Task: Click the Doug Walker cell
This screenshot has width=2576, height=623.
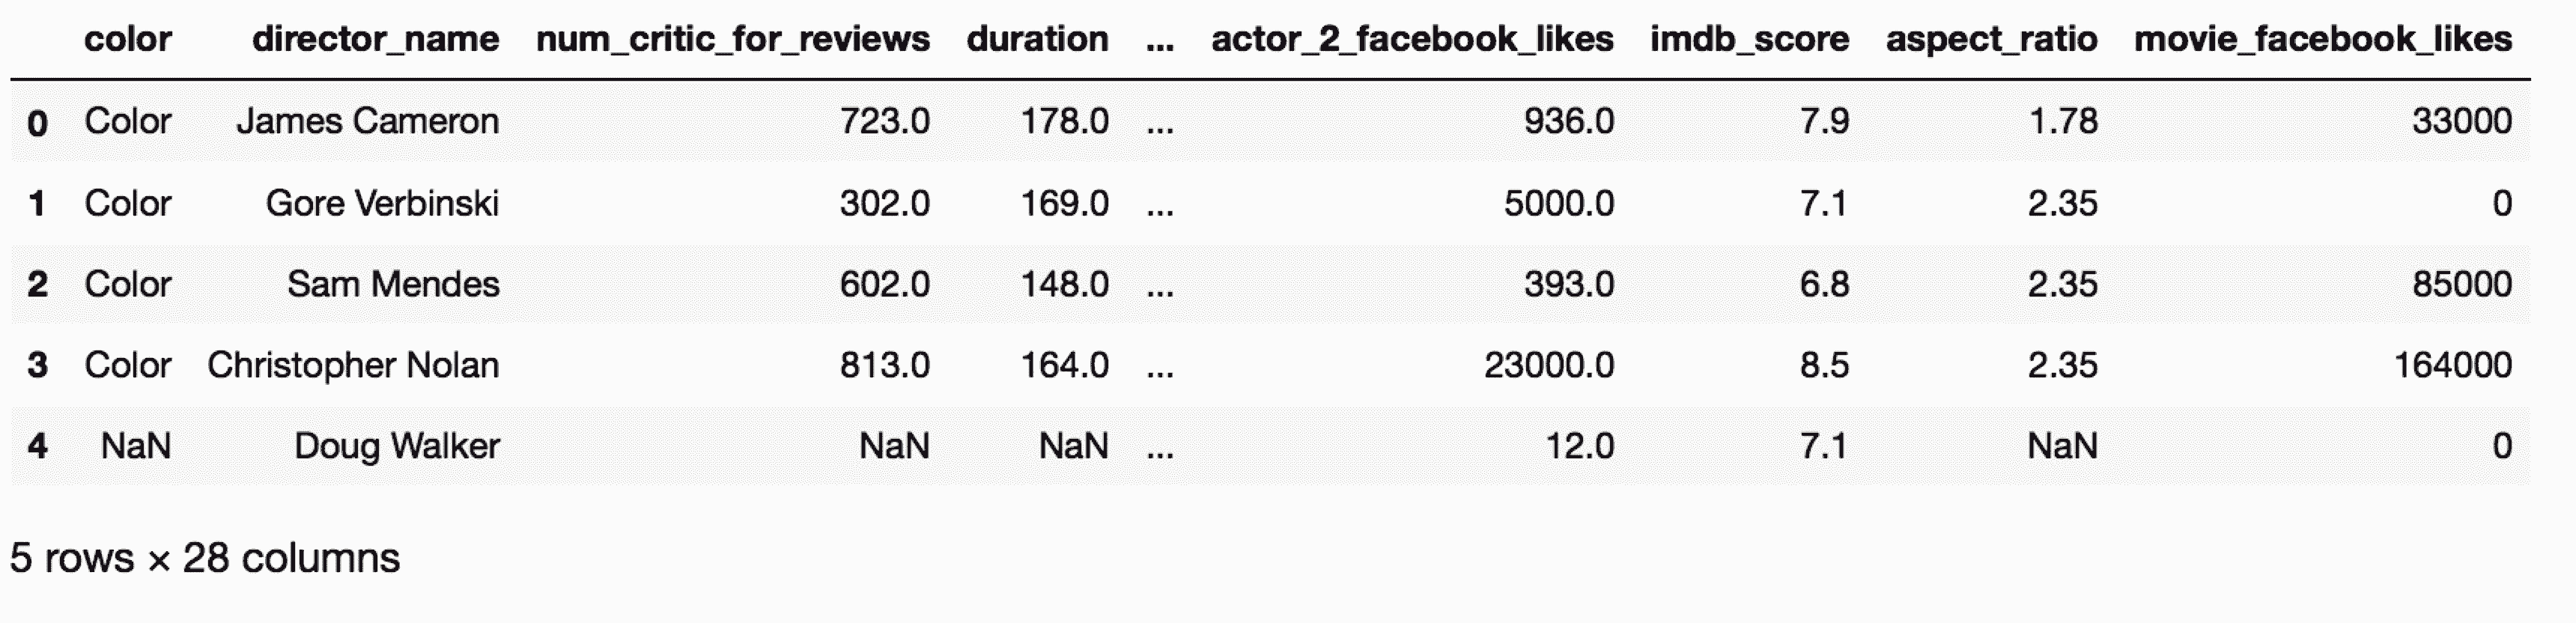Action: [x=396, y=446]
